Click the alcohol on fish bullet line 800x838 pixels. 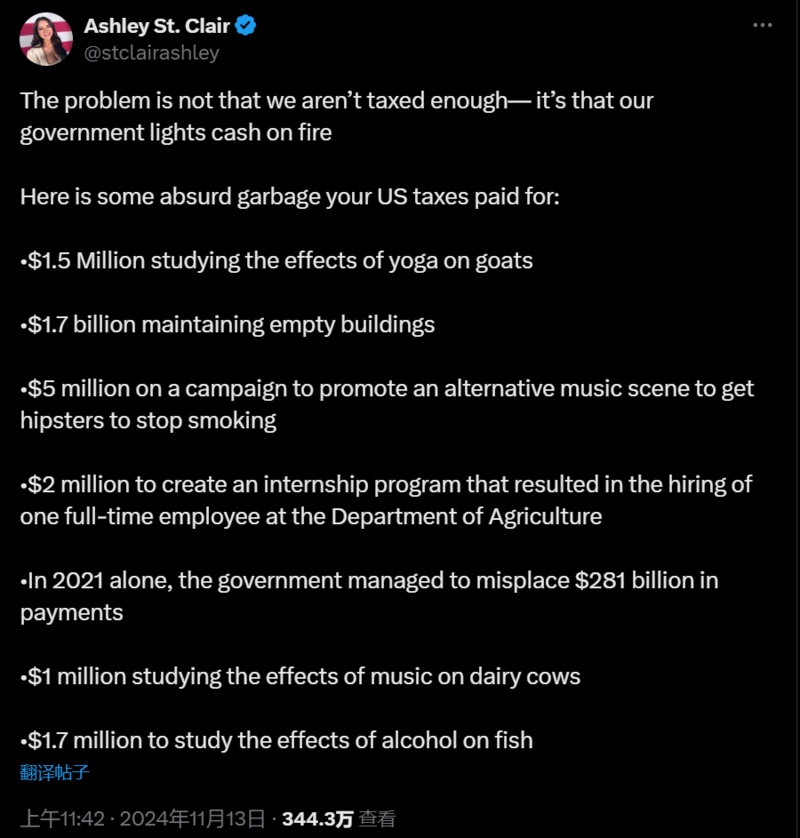point(276,741)
